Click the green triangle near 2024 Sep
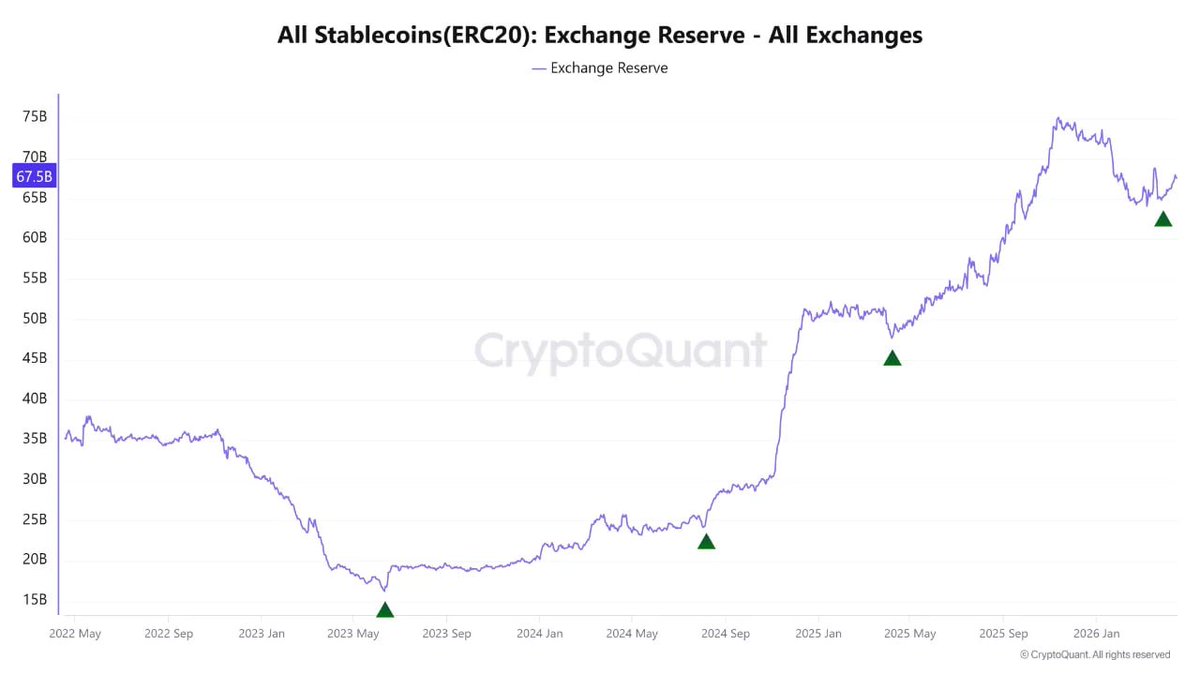 point(706,542)
